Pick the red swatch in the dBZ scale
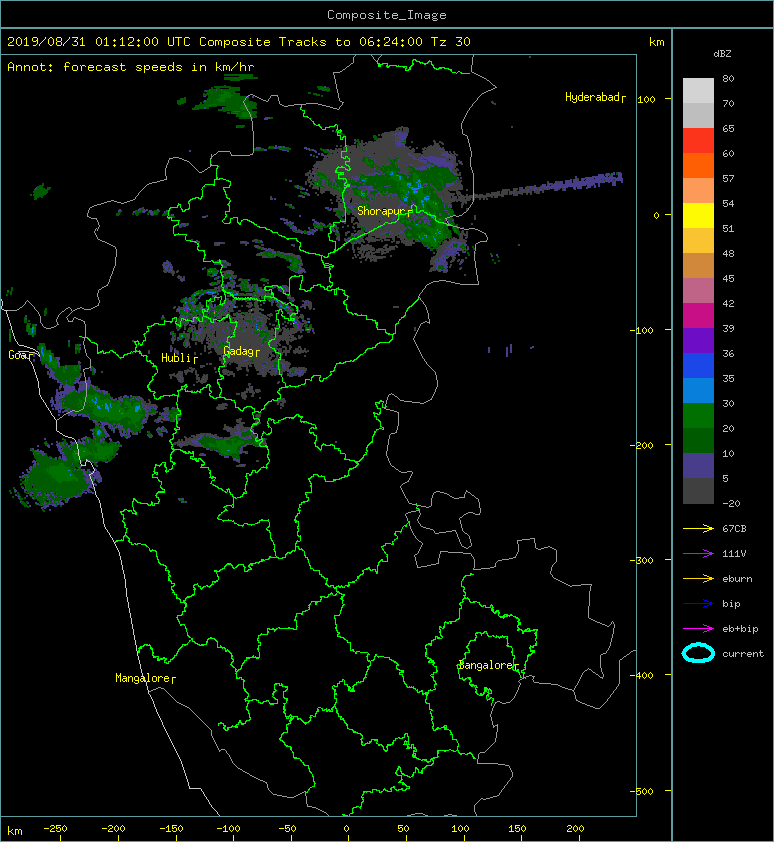Image resolution: width=774 pixels, height=842 pixels. (x=698, y=141)
